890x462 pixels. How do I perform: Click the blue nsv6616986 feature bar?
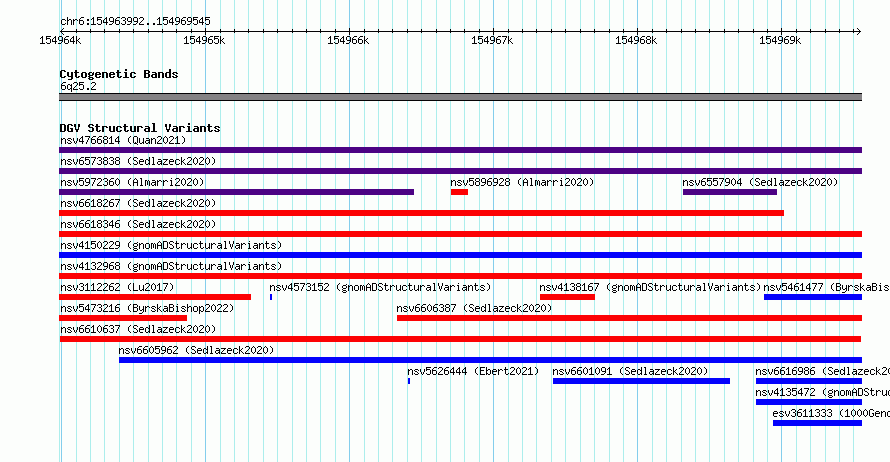809,381
